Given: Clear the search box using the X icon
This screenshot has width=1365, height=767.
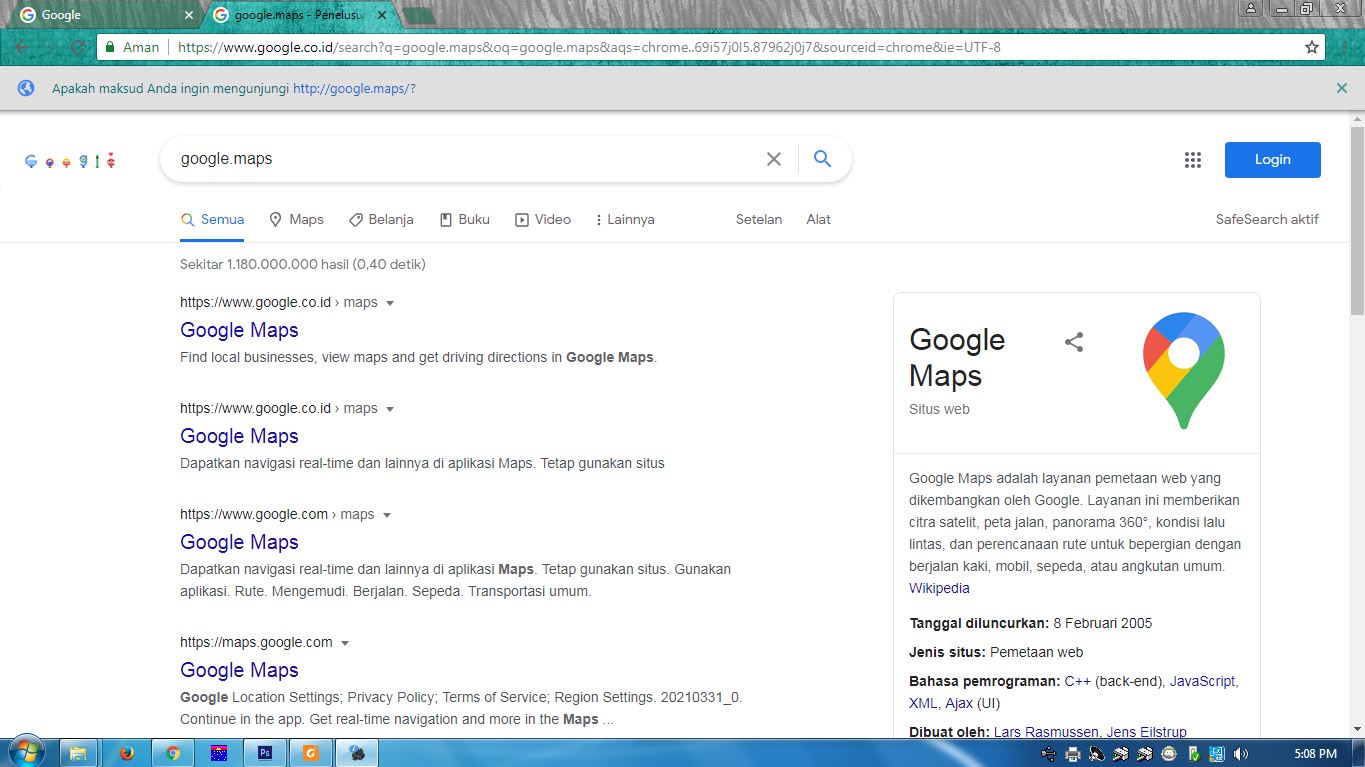Looking at the screenshot, I should 774,158.
